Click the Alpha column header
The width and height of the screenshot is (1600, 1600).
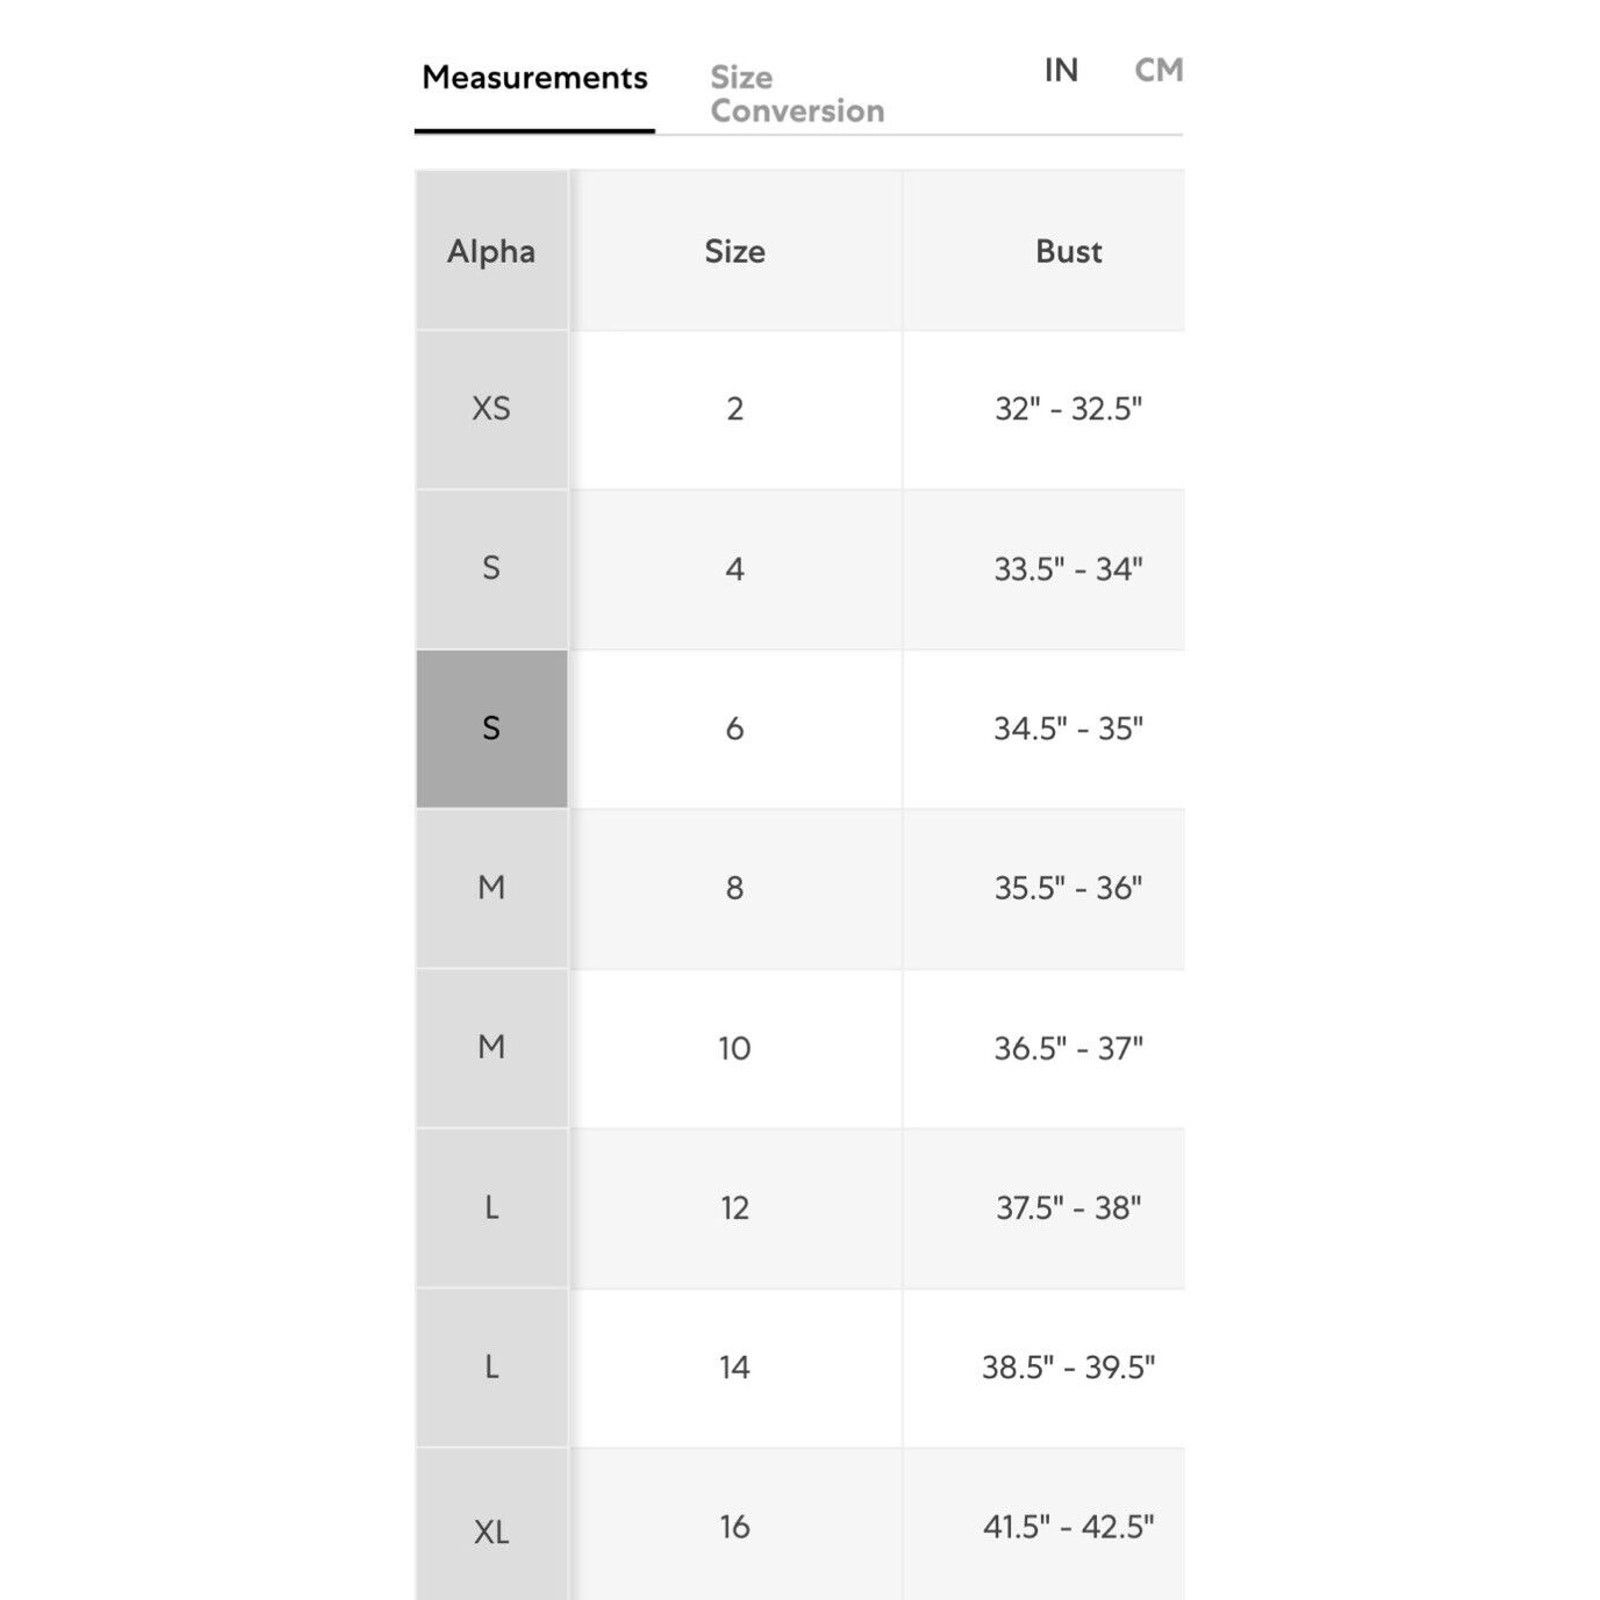click(x=491, y=251)
